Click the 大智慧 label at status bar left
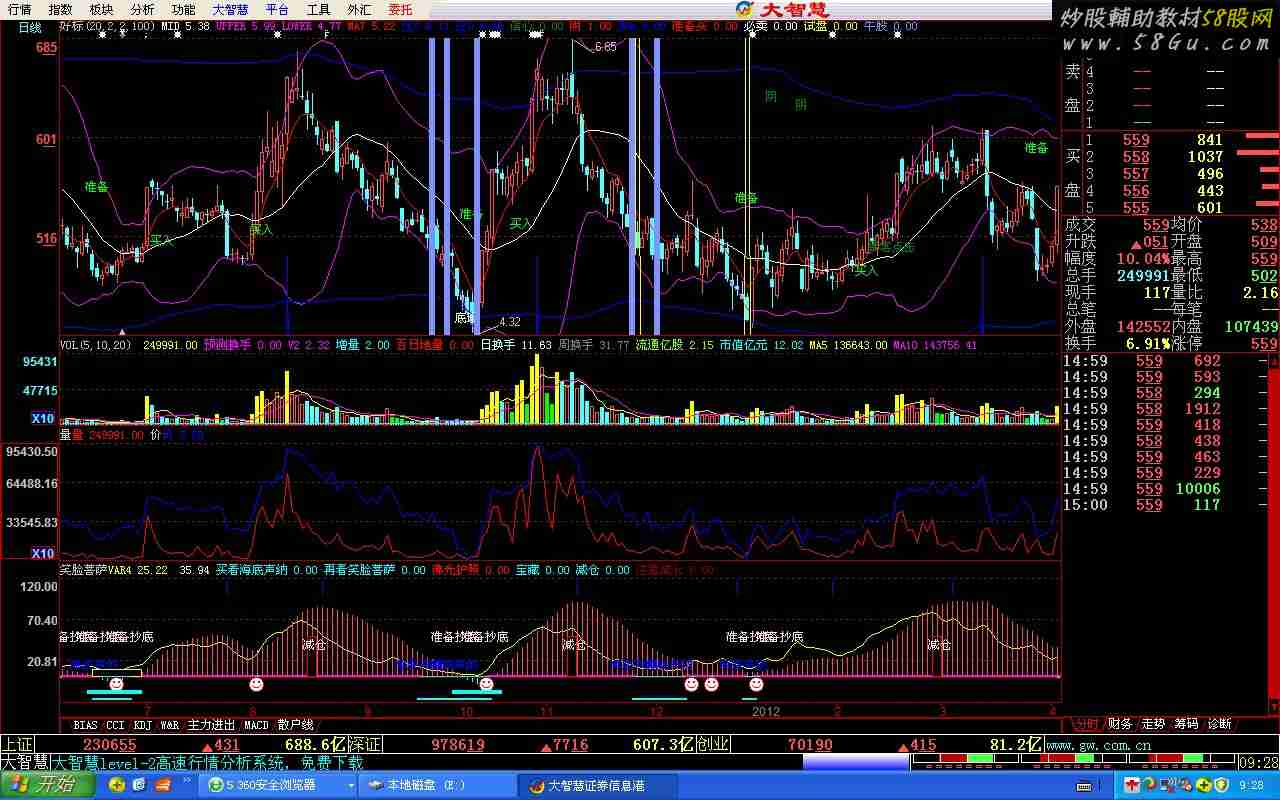Image resolution: width=1280 pixels, height=800 pixels. (x=25, y=762)
